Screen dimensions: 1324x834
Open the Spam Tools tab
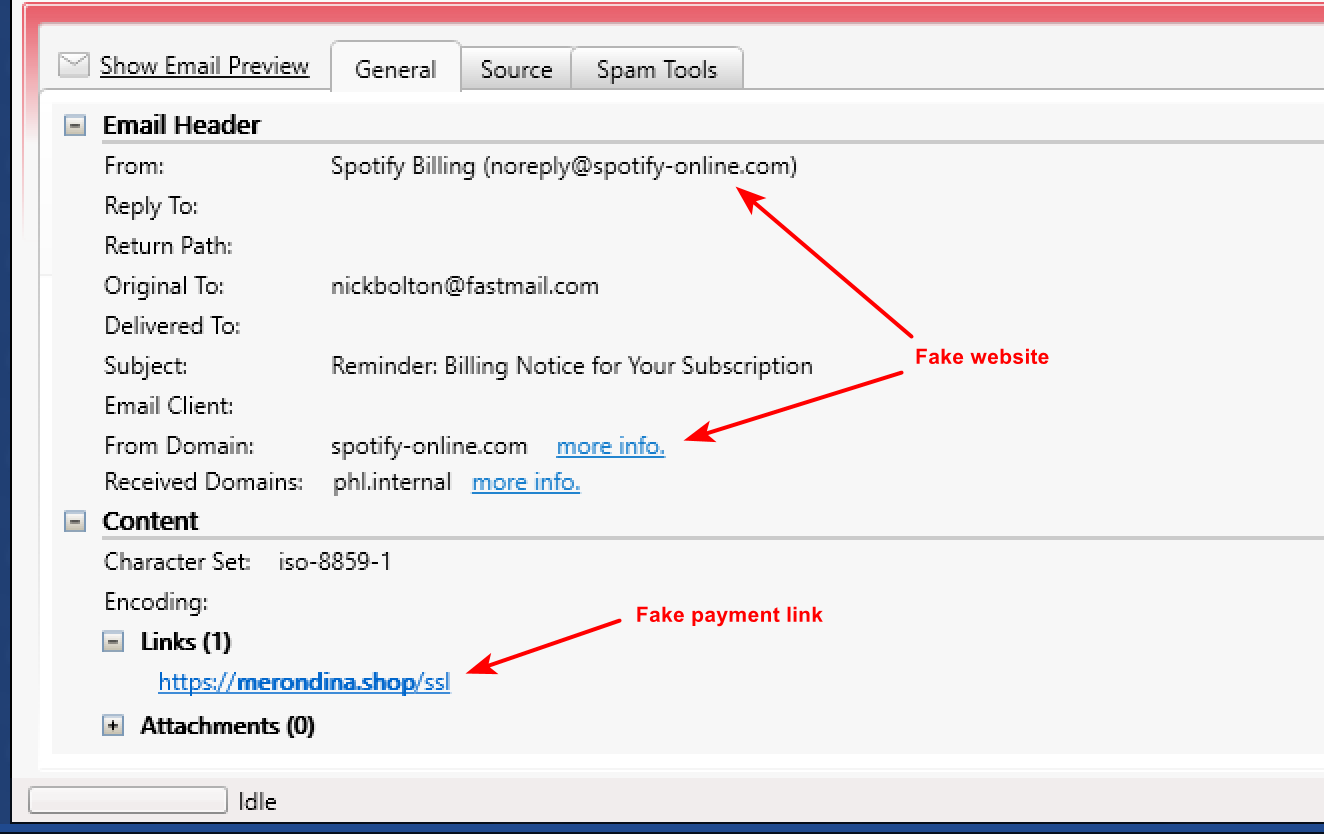(657, 69)
